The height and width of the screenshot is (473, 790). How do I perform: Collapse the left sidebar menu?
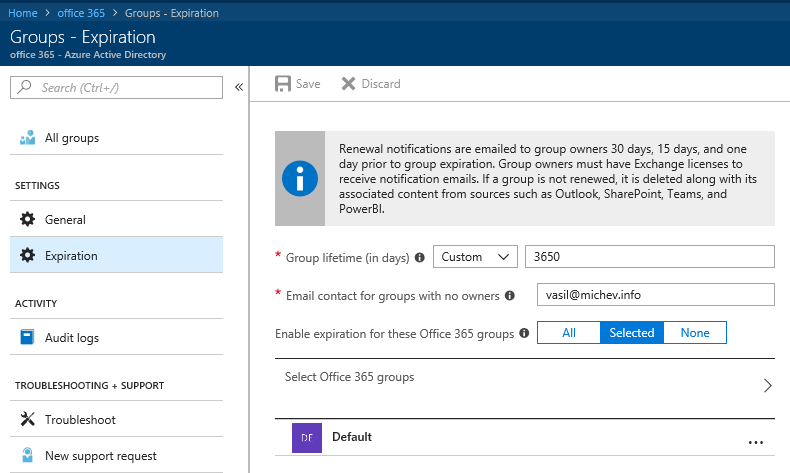pos(239,88)
